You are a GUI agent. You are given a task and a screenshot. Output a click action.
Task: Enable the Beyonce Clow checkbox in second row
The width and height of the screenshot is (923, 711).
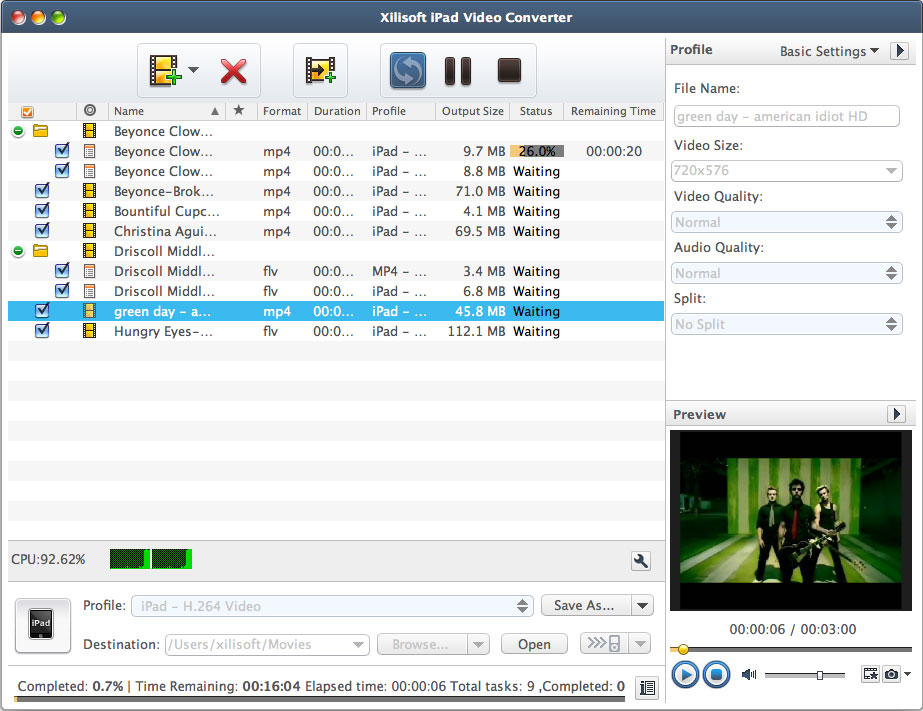[x=62, y=150]
